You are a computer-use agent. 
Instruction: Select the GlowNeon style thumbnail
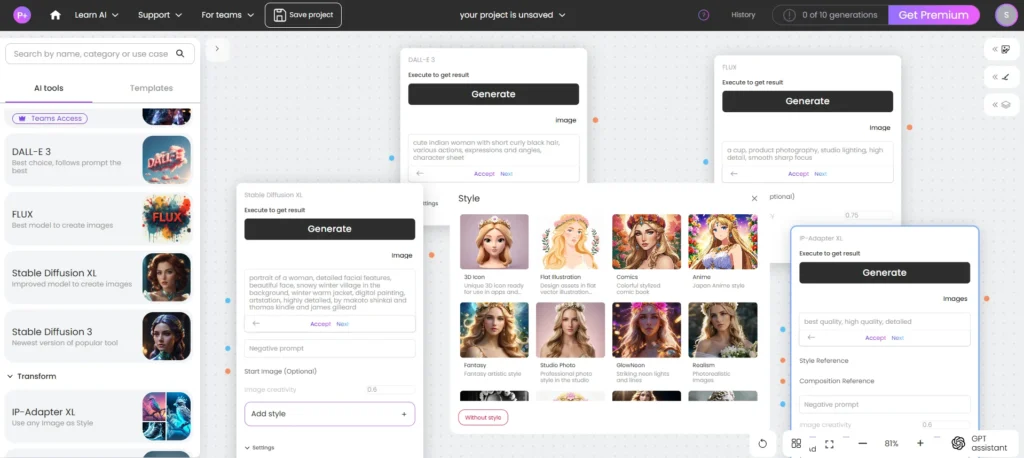point(647,330)
